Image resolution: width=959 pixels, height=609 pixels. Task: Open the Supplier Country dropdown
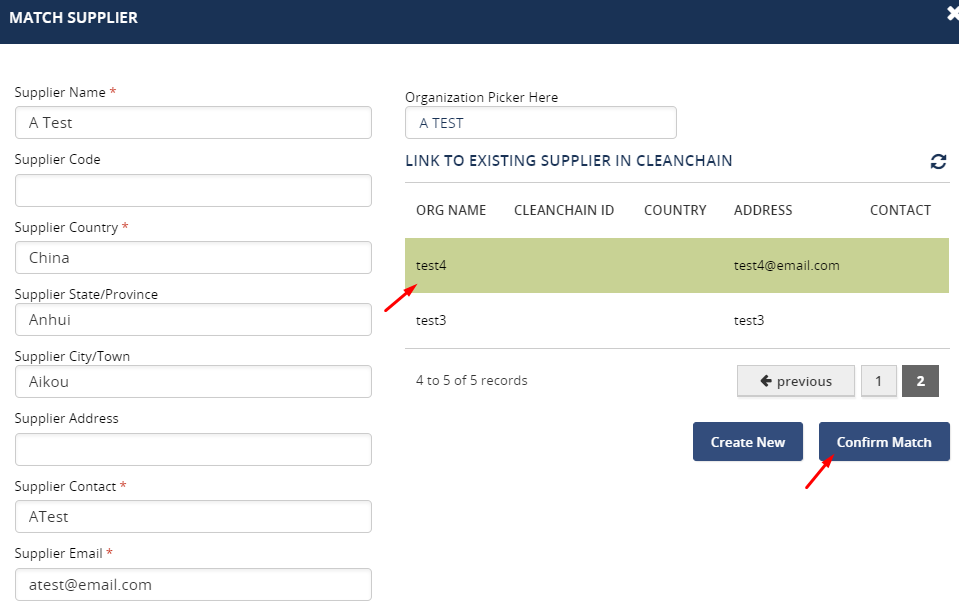[x=193, y=258]
